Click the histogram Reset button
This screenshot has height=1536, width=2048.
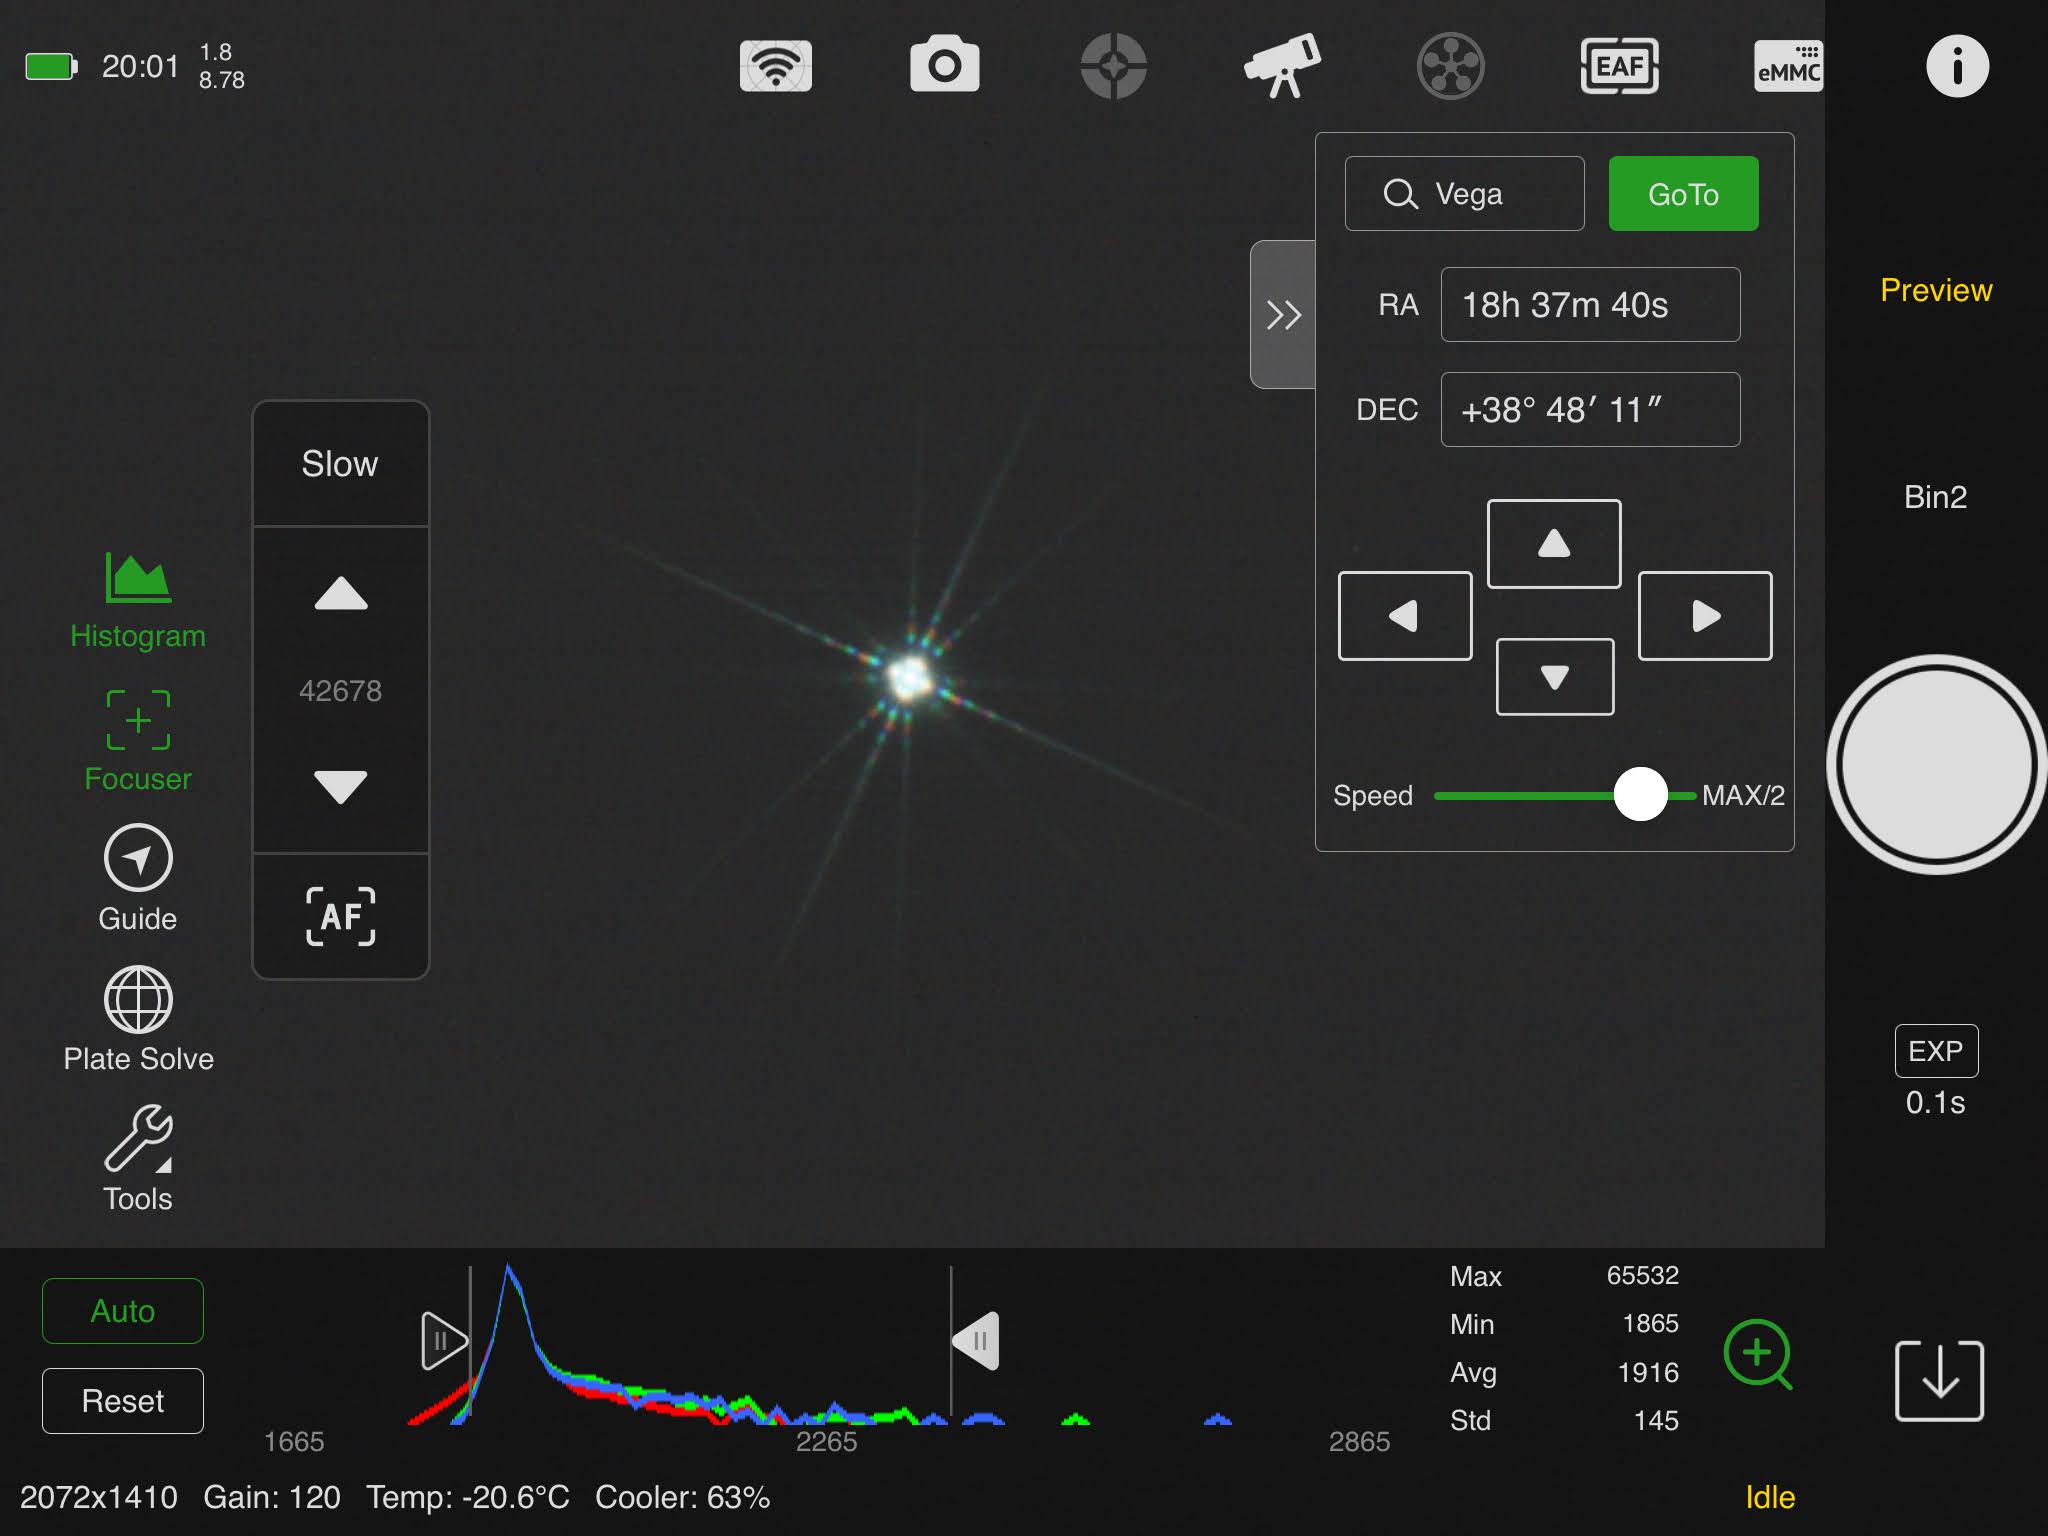pyautogui.click(x=123, y=1400)
